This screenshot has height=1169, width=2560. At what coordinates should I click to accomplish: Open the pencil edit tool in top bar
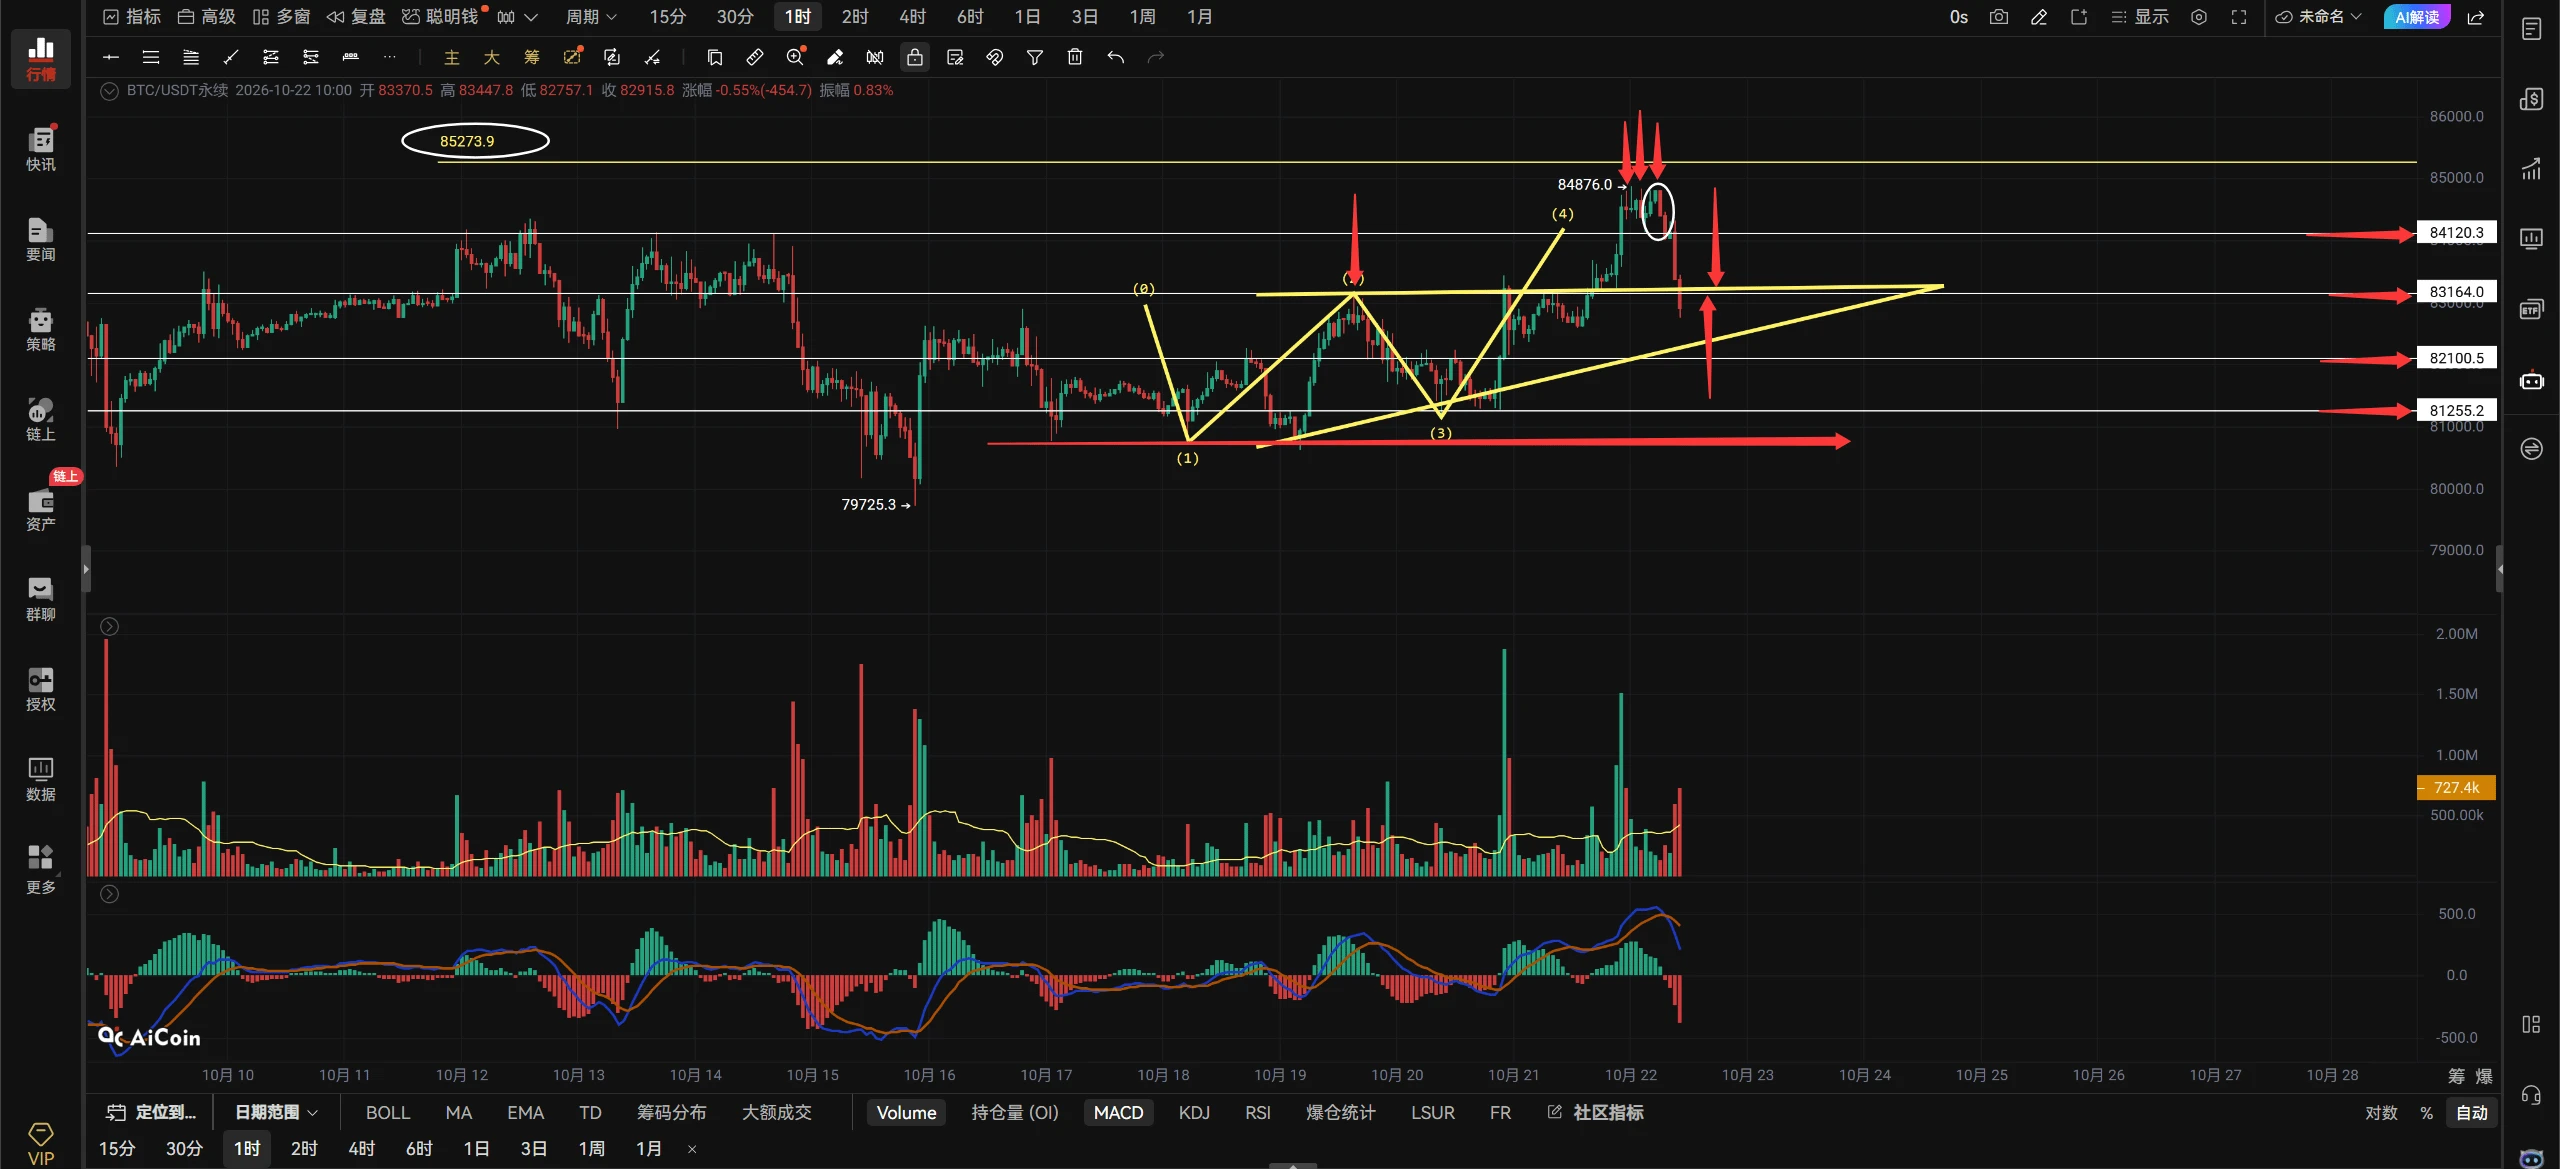pyautogui.click(x=2038, y=17)
